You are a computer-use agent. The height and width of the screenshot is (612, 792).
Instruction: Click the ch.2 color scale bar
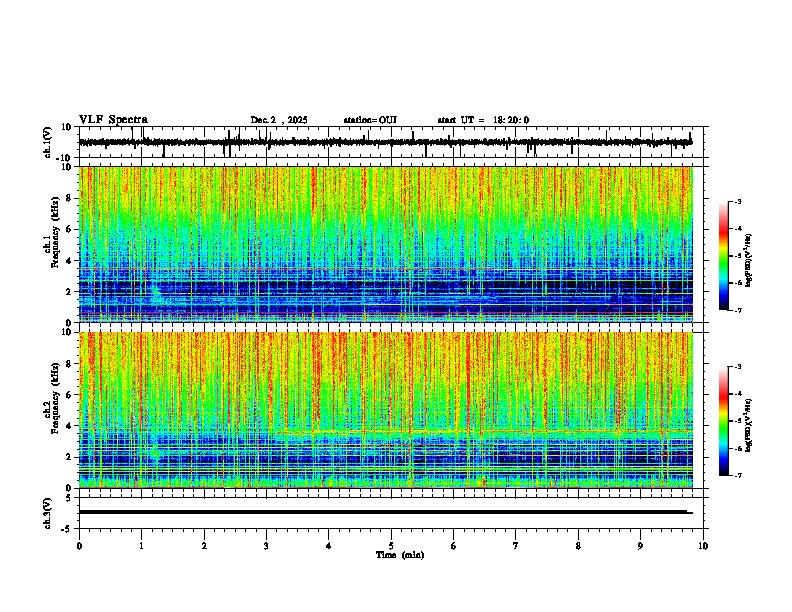(723, 421)
